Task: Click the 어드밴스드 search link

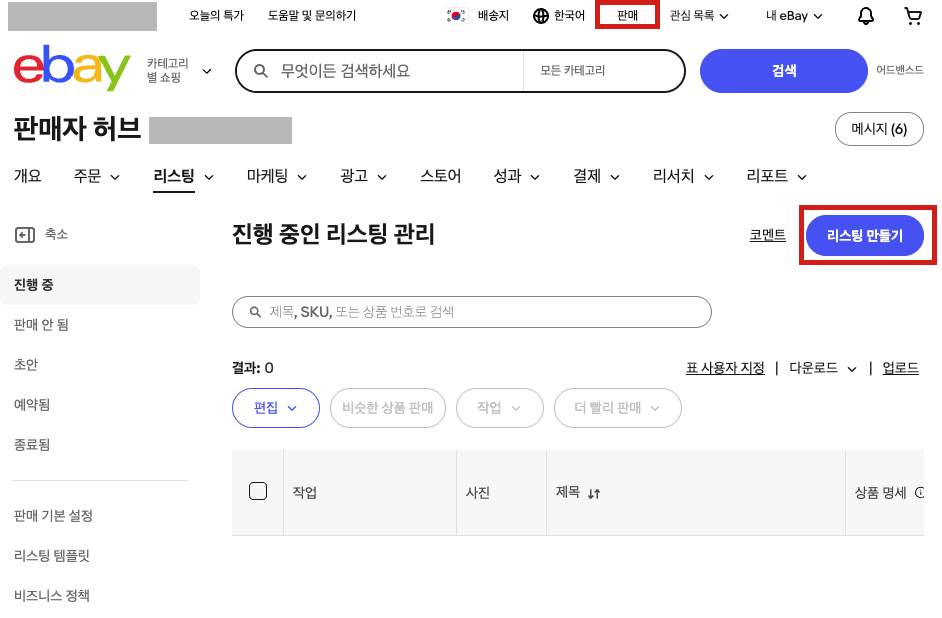Action: 899,70
